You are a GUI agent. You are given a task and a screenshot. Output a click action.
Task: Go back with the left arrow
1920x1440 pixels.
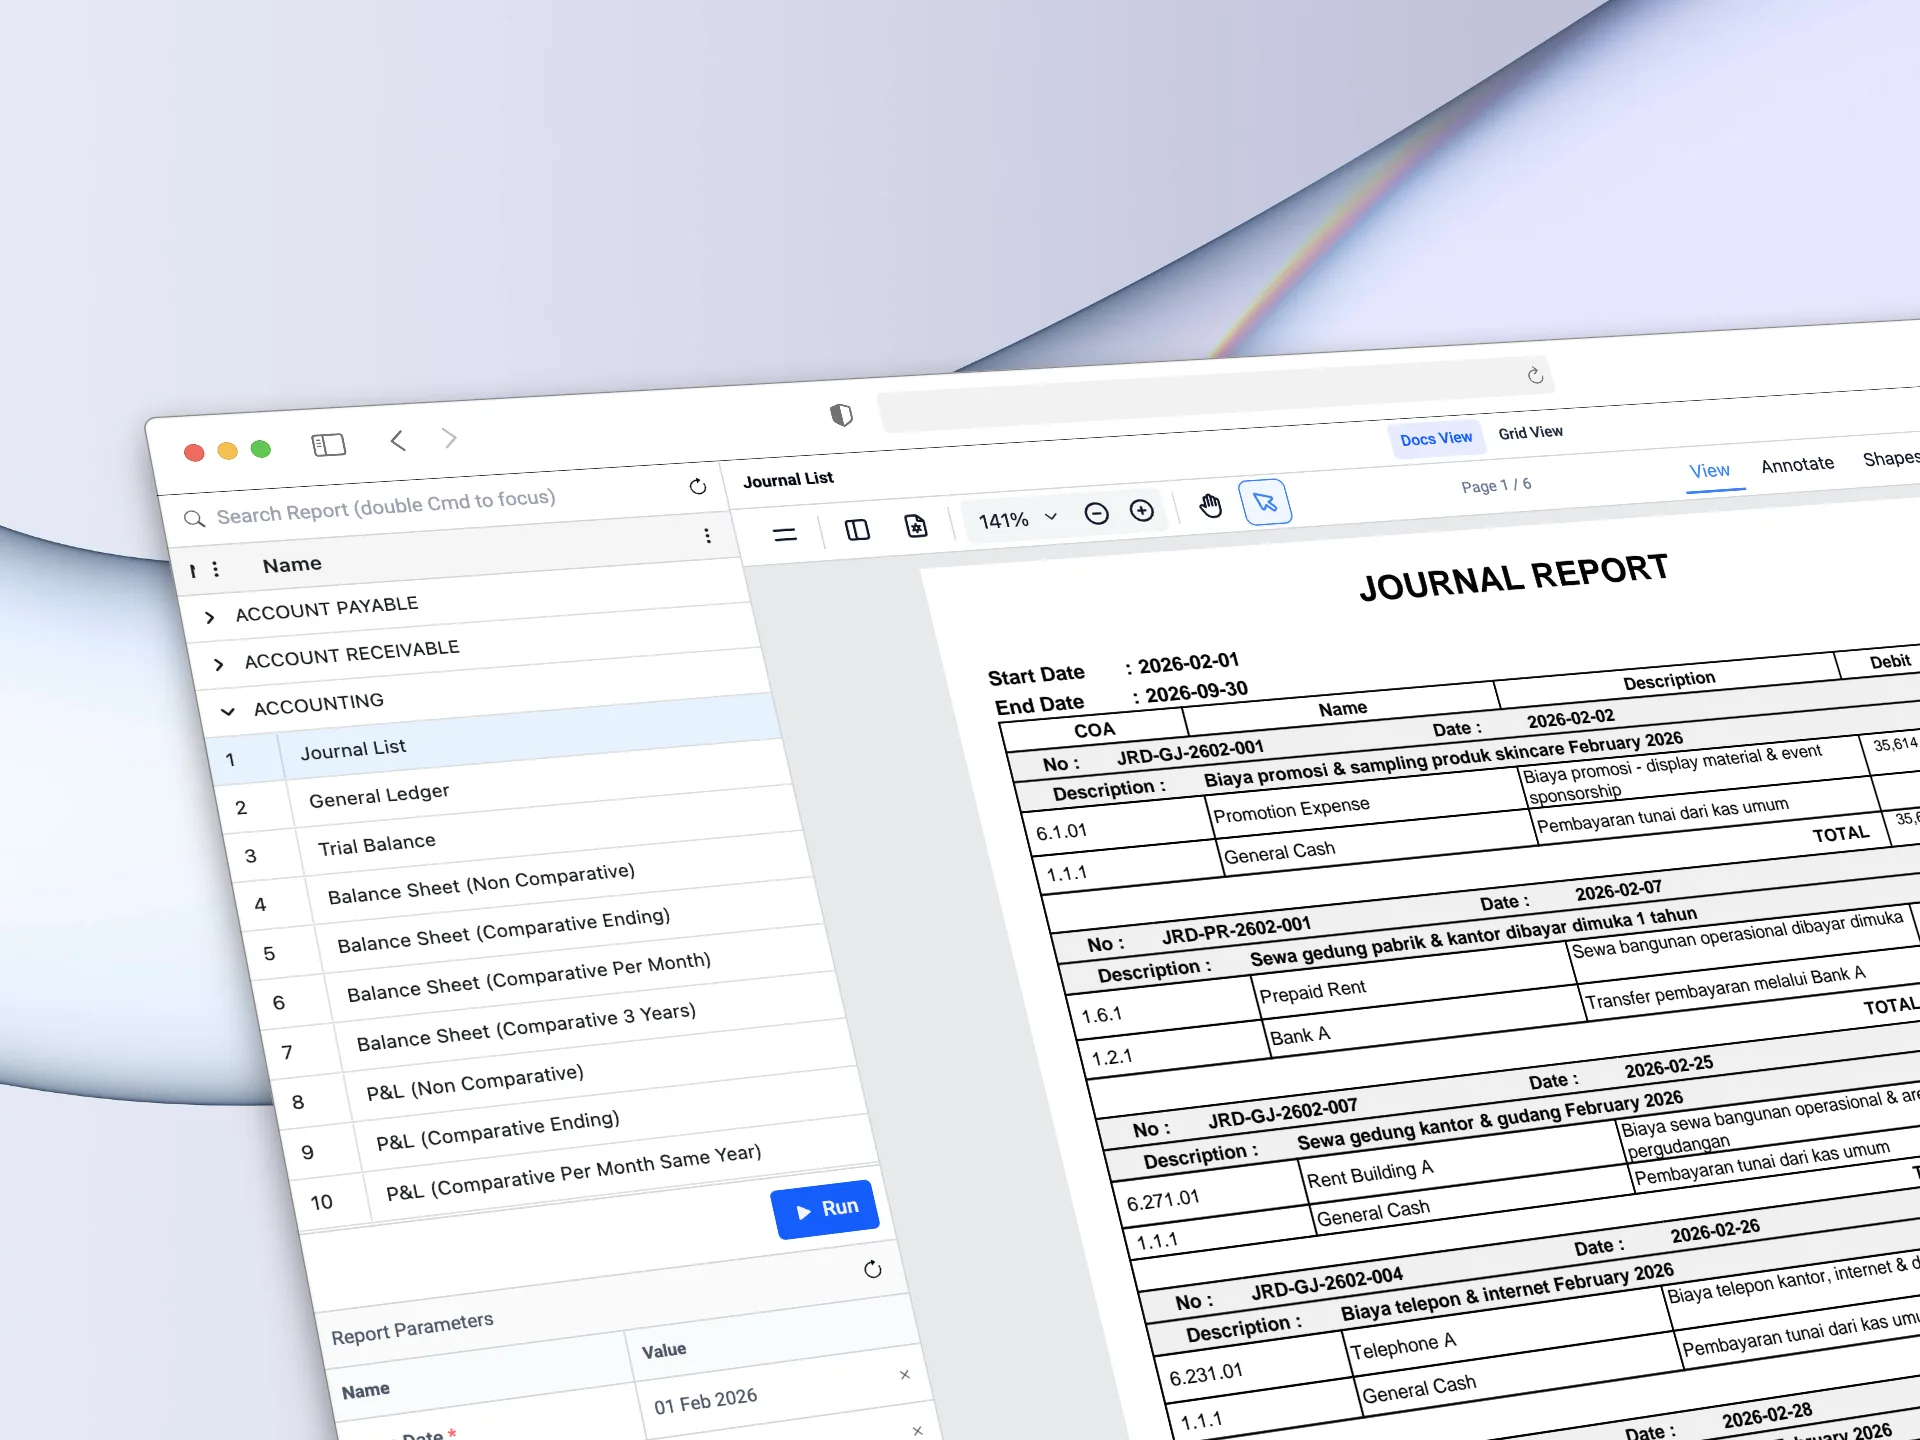pyautogui.click(x=398, y=441)
